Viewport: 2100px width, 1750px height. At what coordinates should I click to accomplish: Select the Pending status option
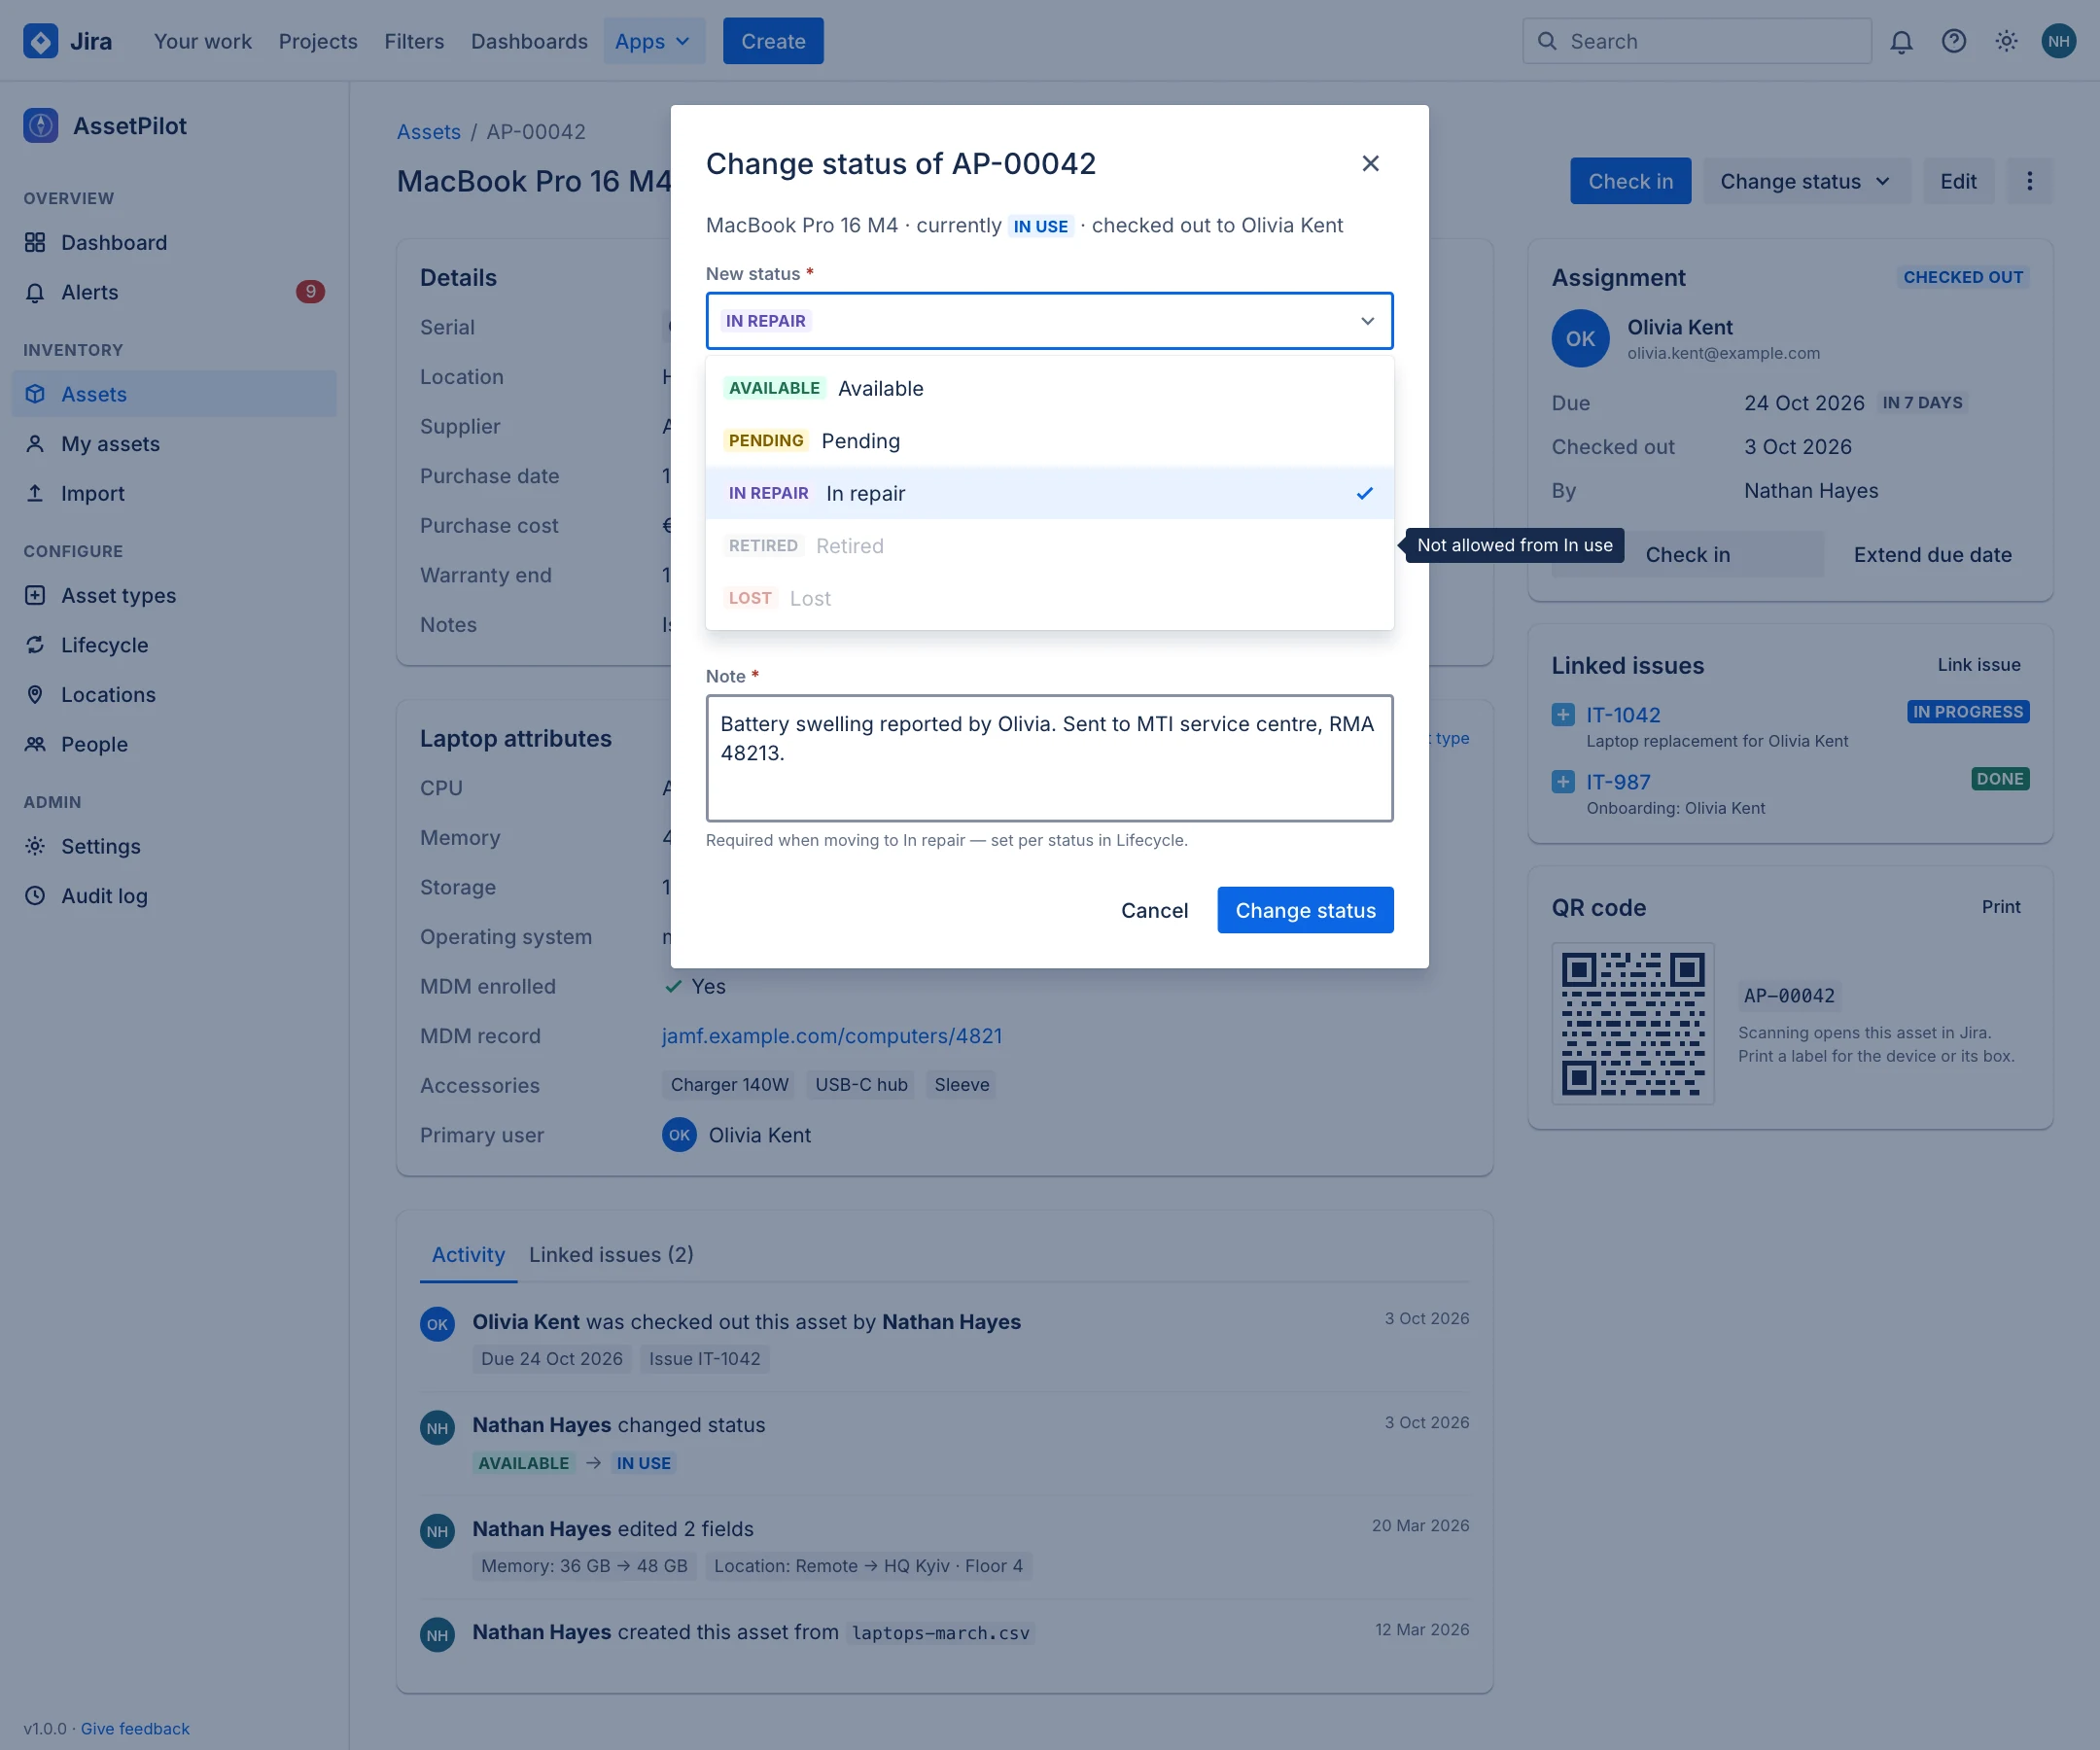coord(1049,441)
